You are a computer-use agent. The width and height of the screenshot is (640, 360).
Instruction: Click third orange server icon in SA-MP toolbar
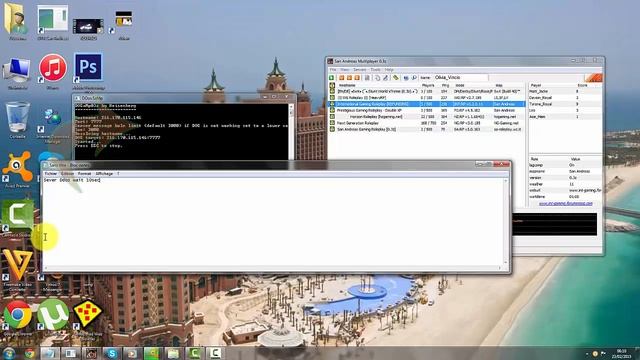coord(357,78)
